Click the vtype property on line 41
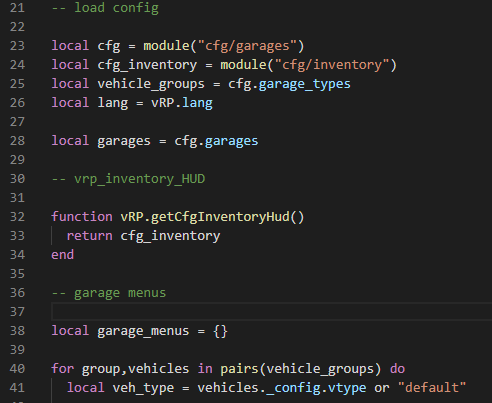 [x=347, y=388]
